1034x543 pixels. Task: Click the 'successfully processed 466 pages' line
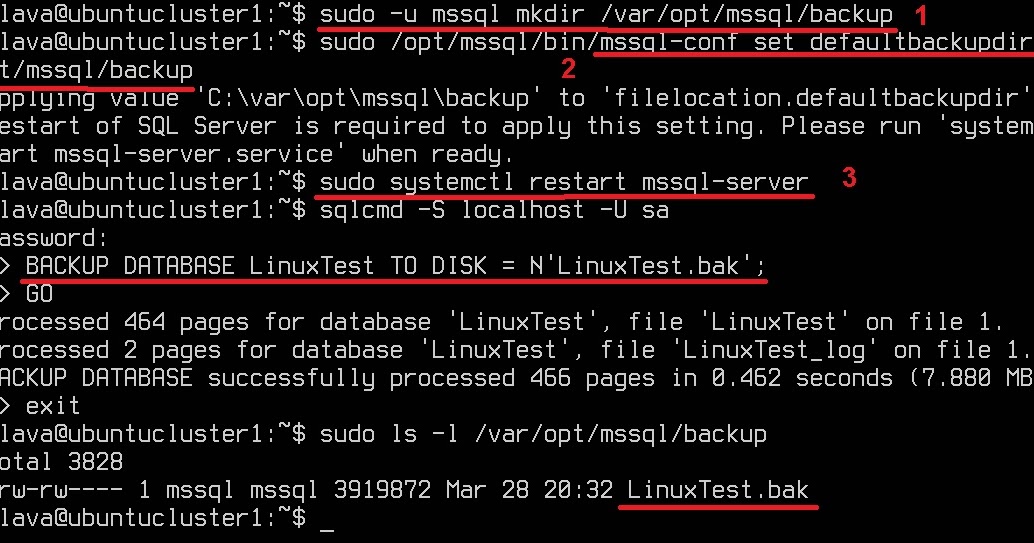(x=517, y=378)
